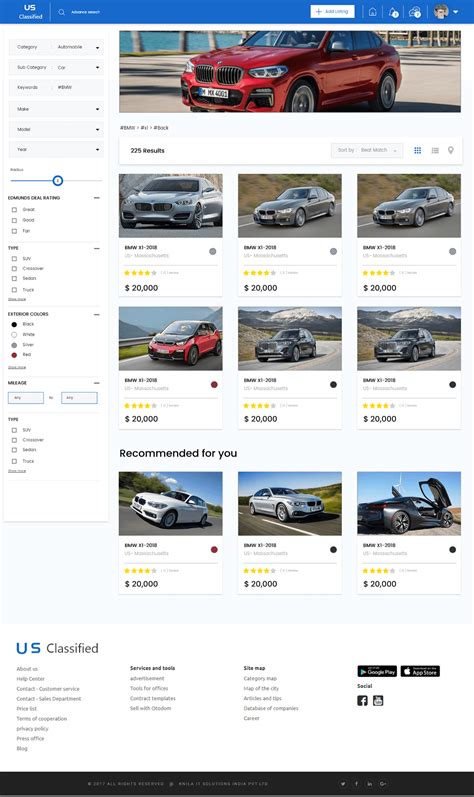Open privacy policy footer link
Screen dimensions: 474x797
coord(33,728)
